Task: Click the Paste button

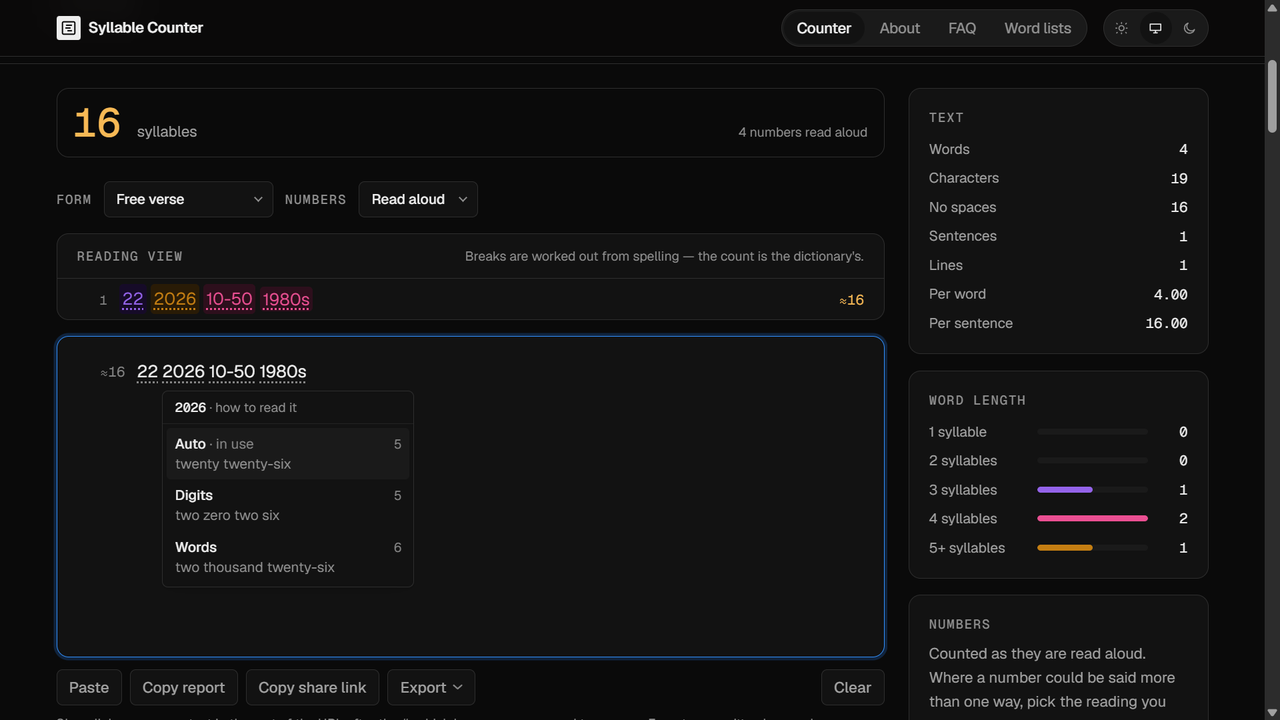Action: pyautogui.click(x=89, y=687)
